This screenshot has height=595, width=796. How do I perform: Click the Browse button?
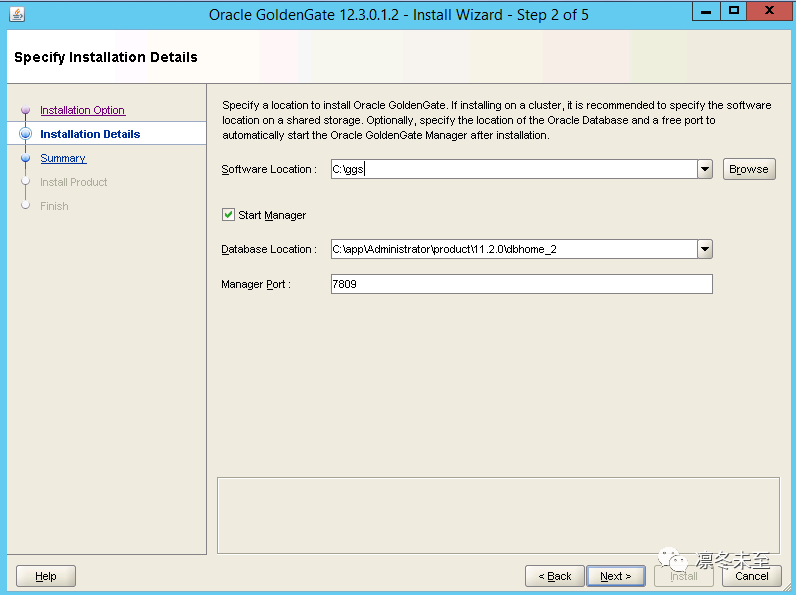(x=749, y=169)
